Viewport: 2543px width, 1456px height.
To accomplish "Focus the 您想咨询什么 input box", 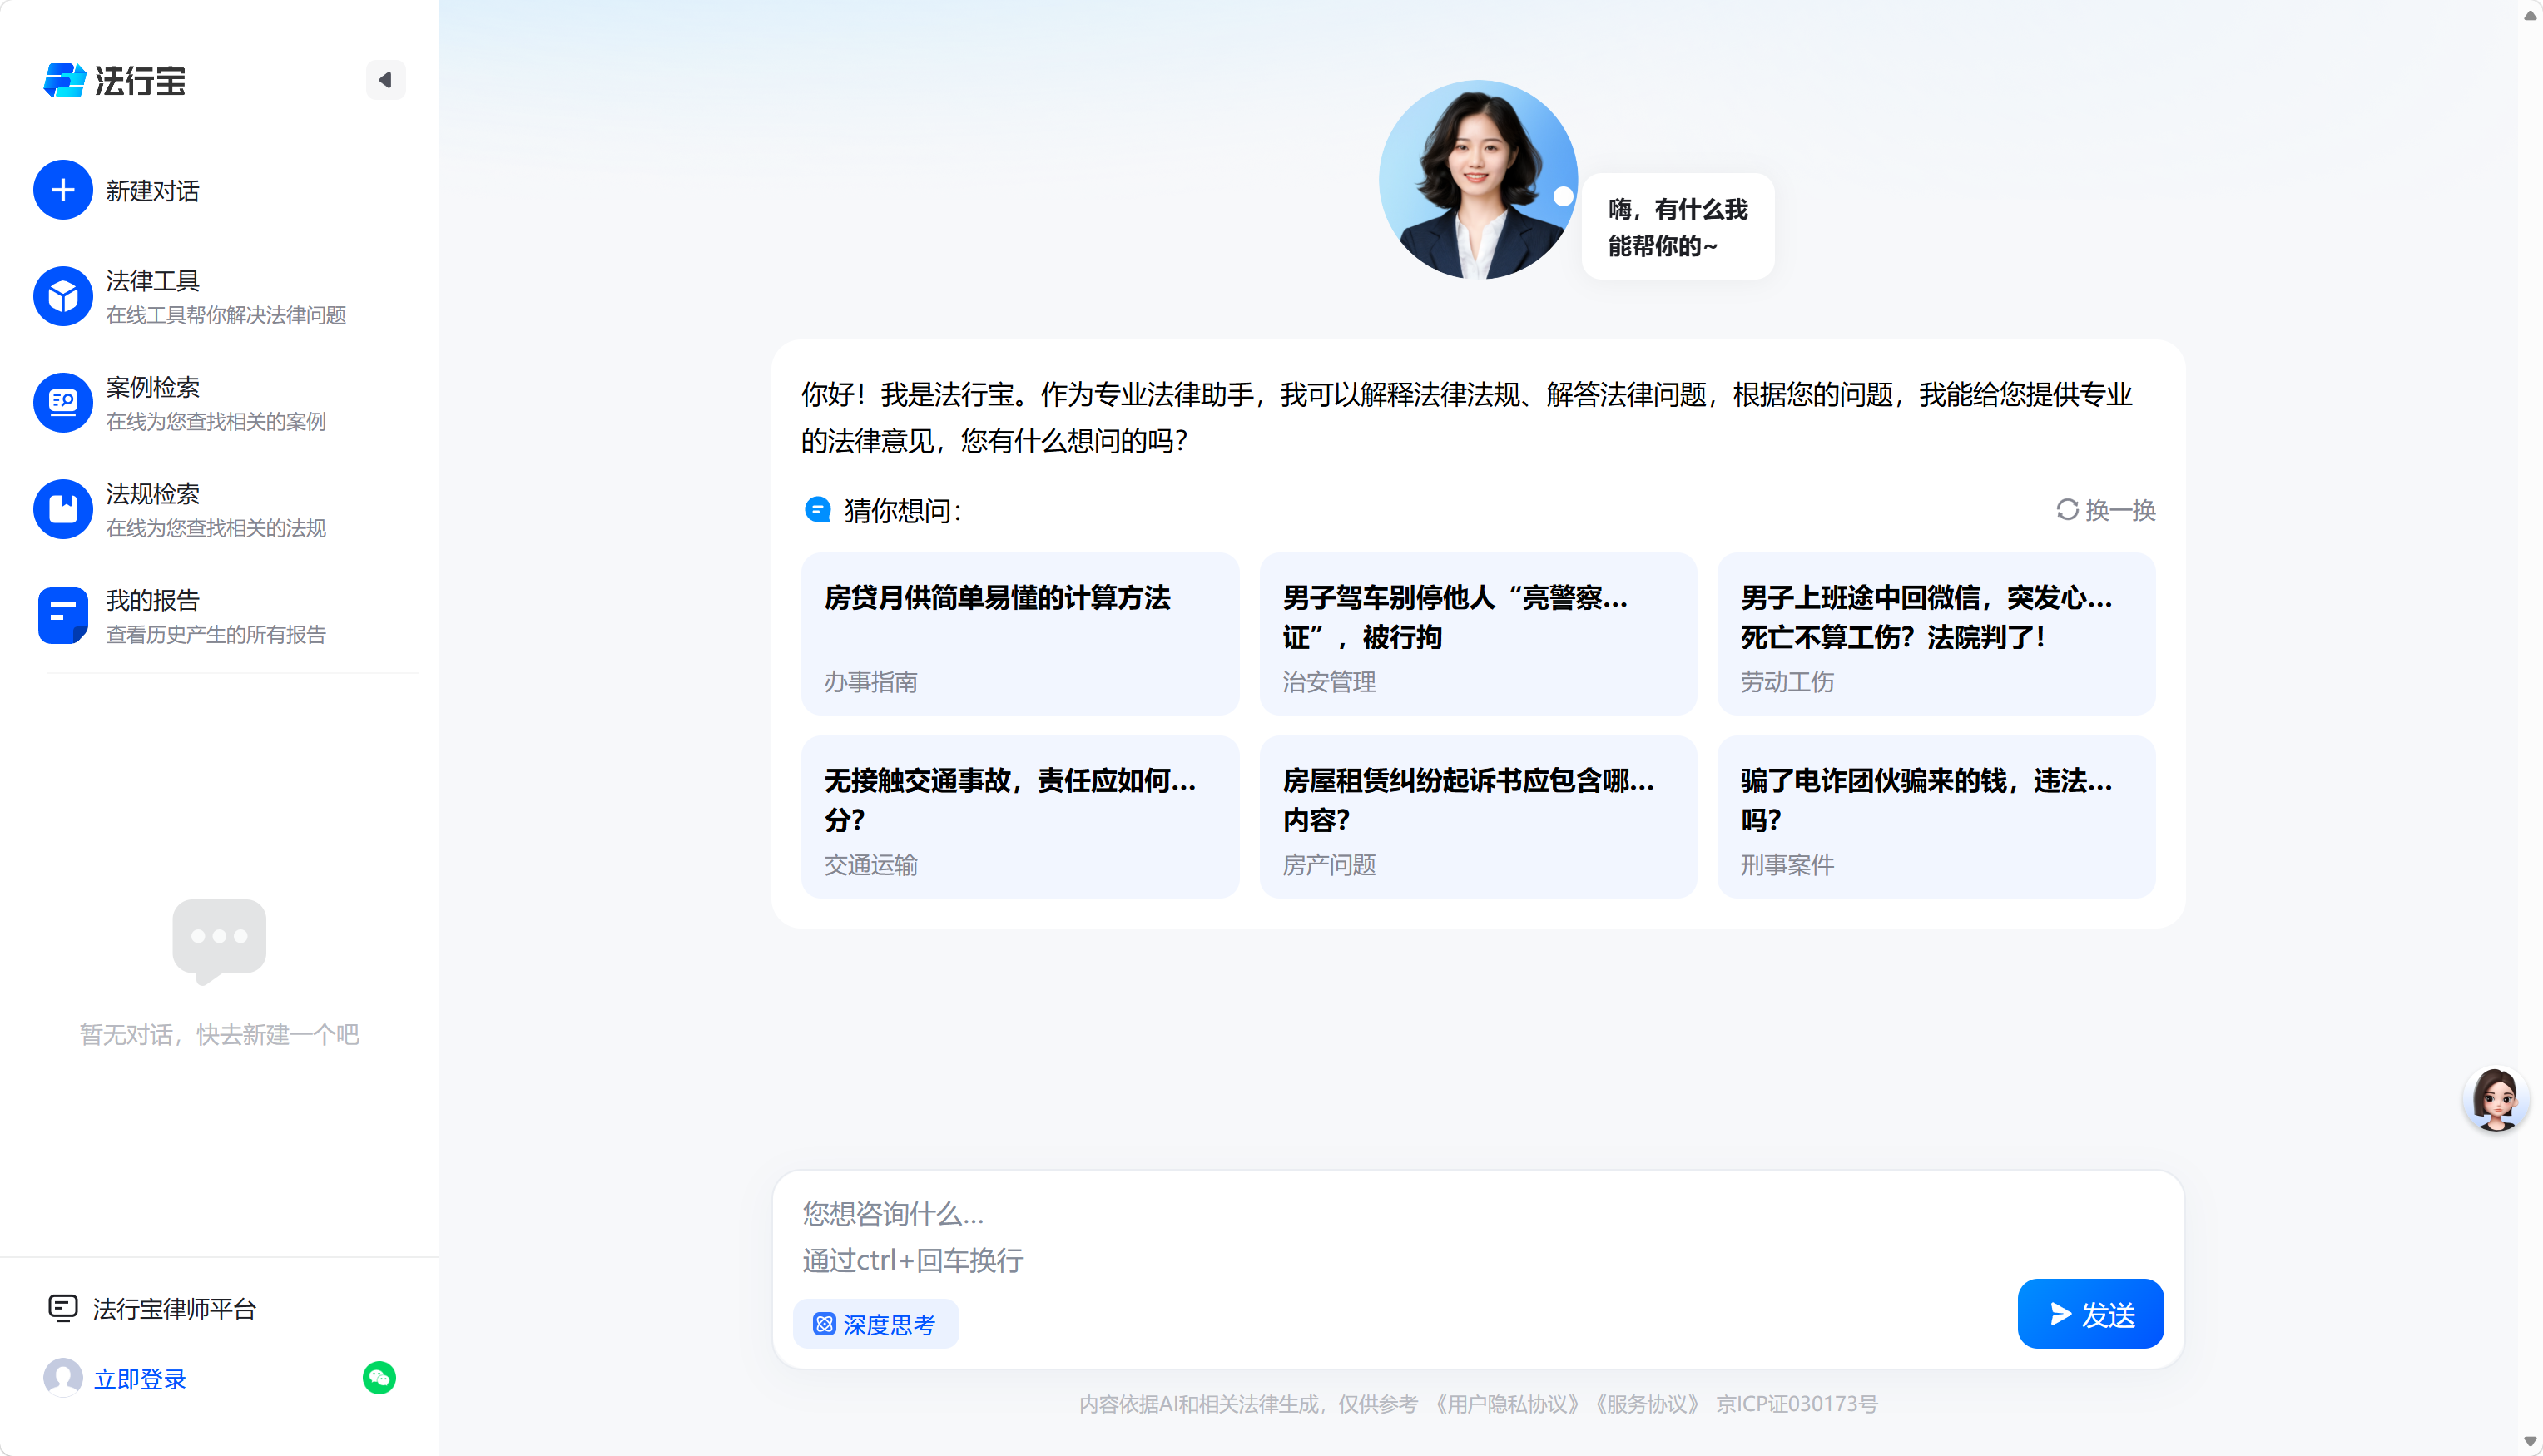I will pos(1478,1237).
